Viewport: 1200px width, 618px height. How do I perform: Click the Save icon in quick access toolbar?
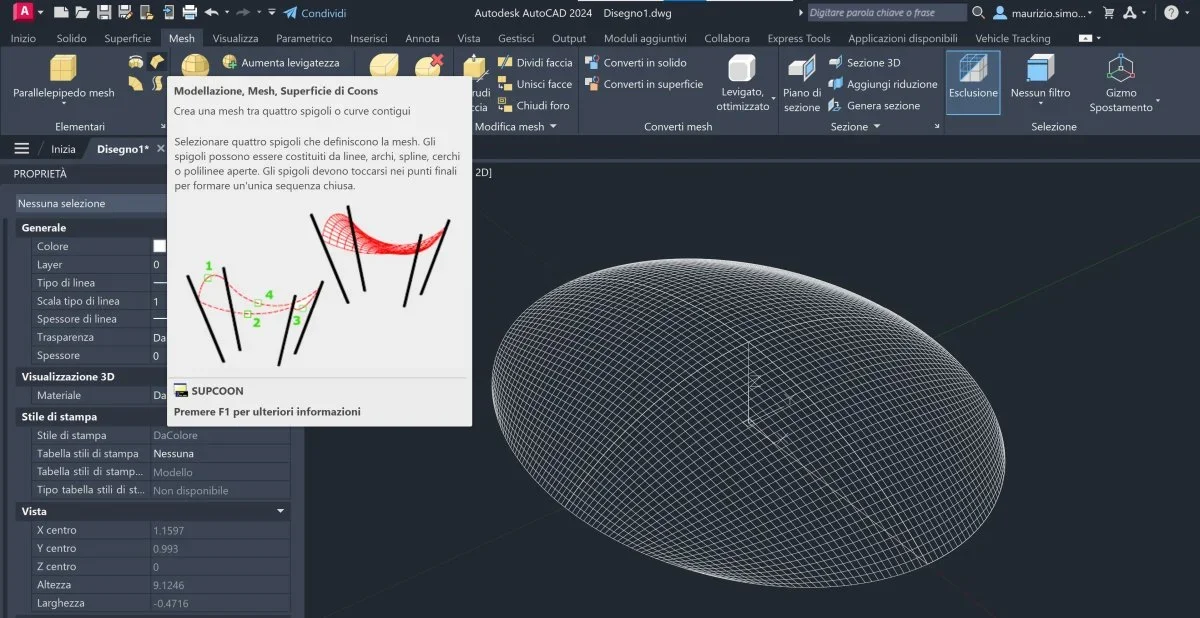(106, 13)
